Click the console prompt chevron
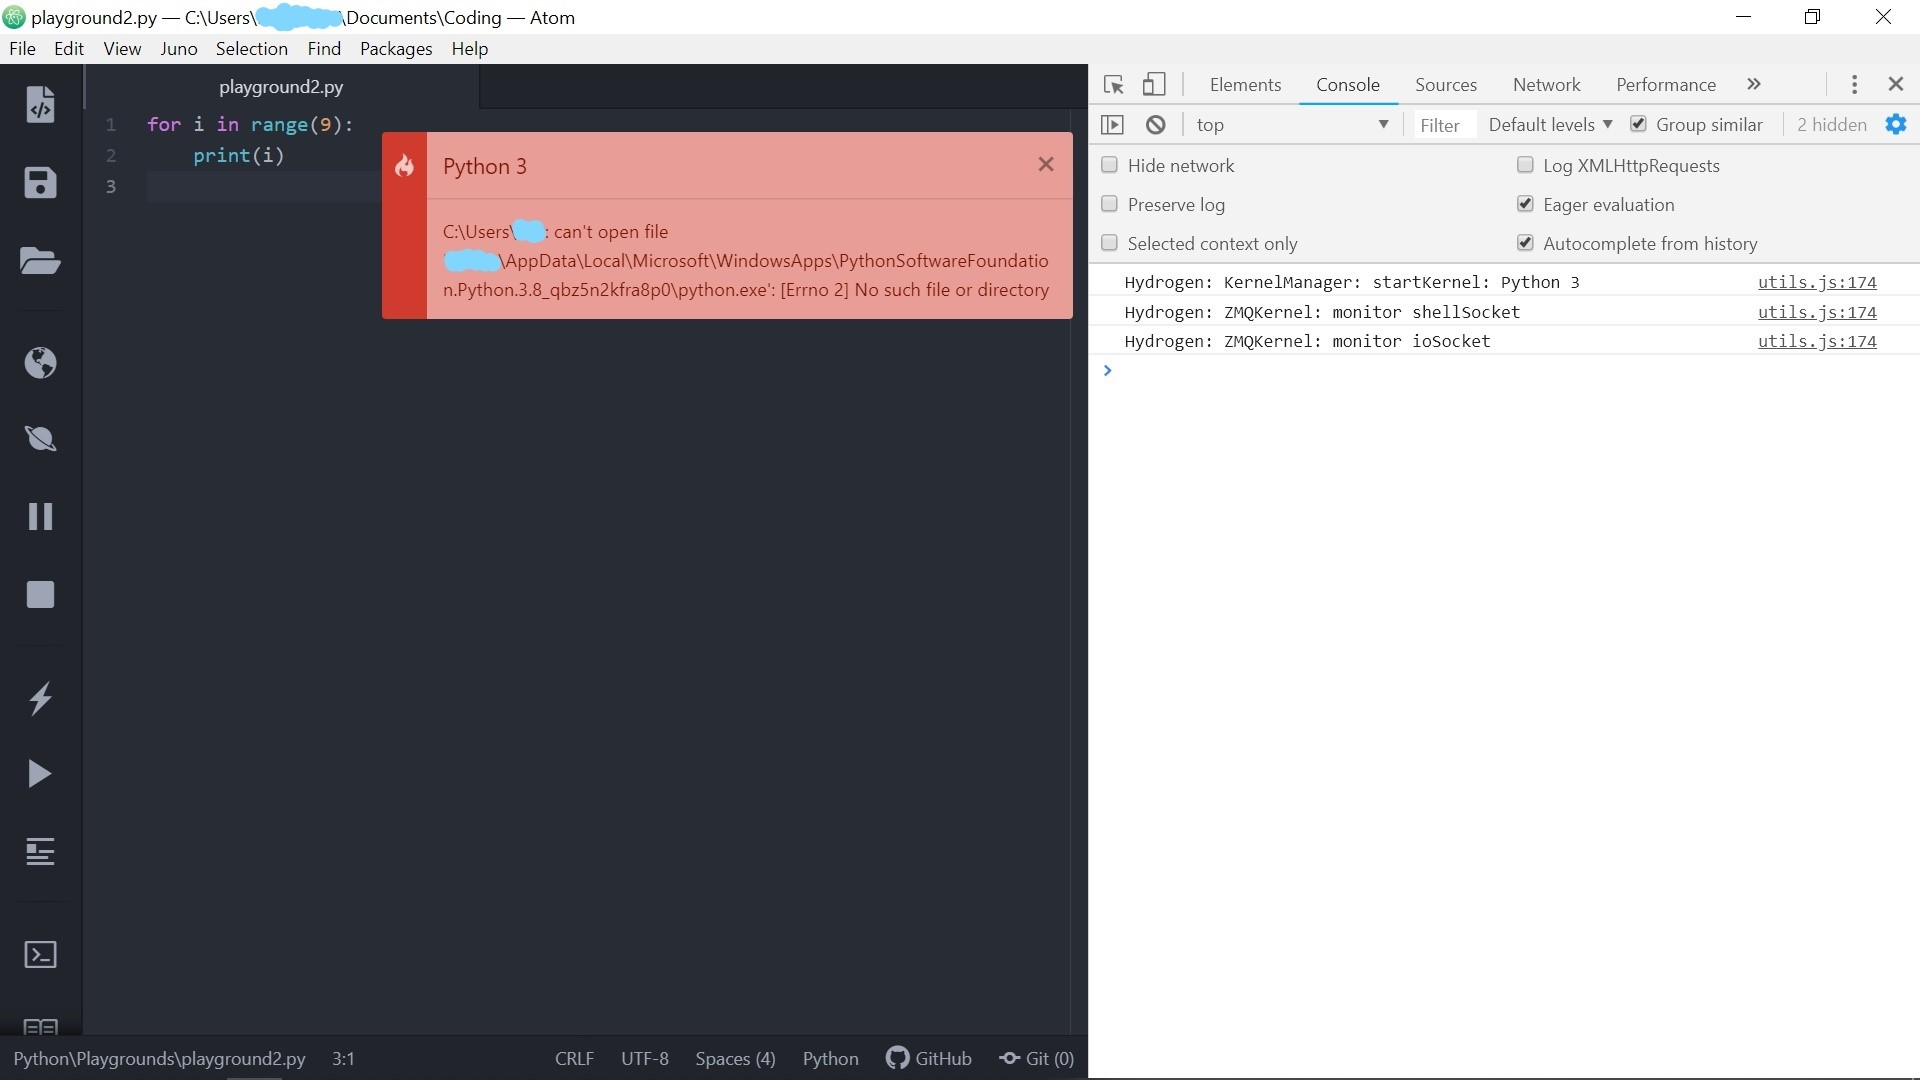The image size is (1920, 1080). 1107,370
